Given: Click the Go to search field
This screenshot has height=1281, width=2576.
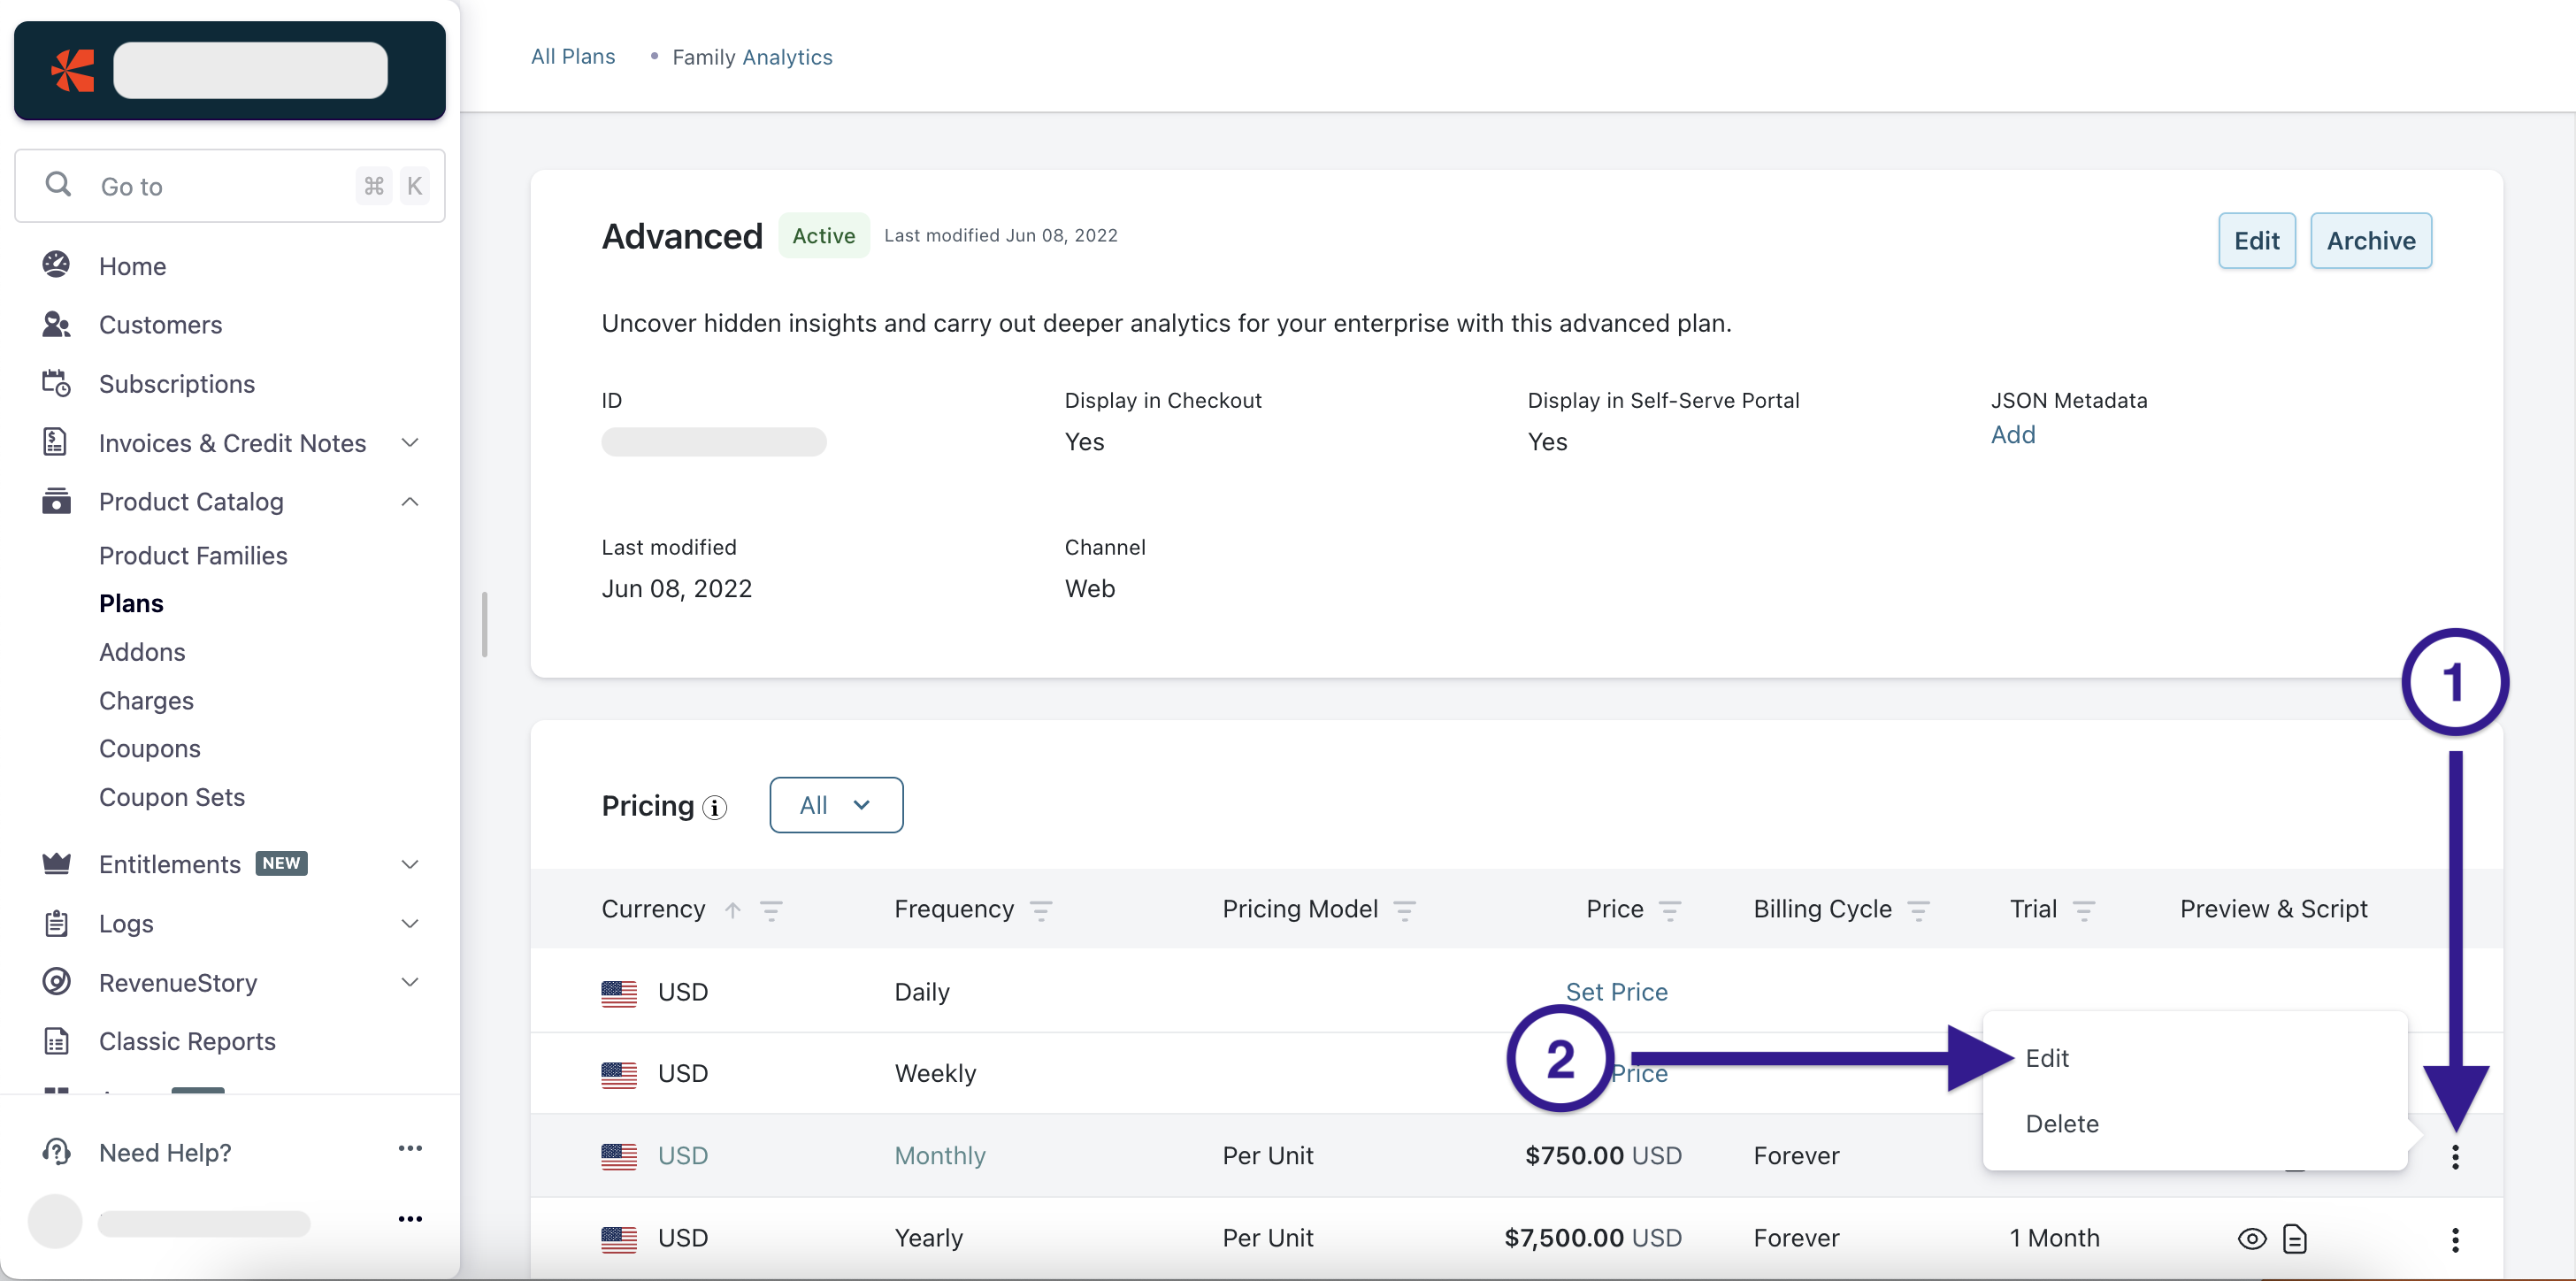Looking at the screenshot, I should pos(230,186).
